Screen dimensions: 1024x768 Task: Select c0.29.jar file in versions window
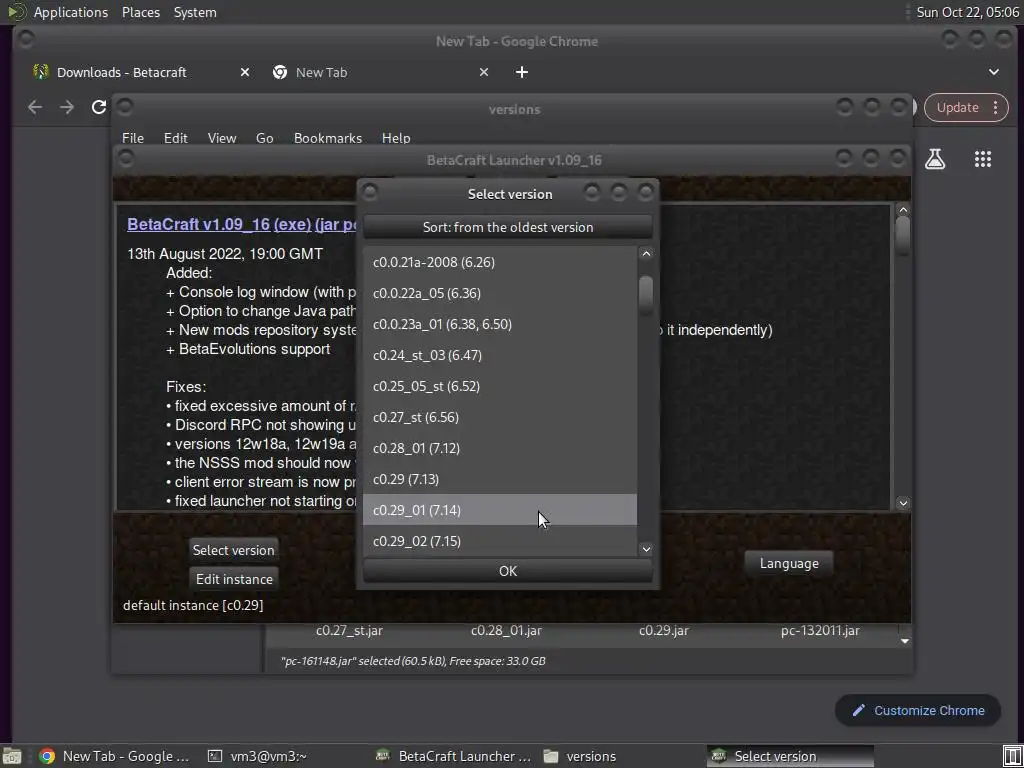click(x=664, y=631)
